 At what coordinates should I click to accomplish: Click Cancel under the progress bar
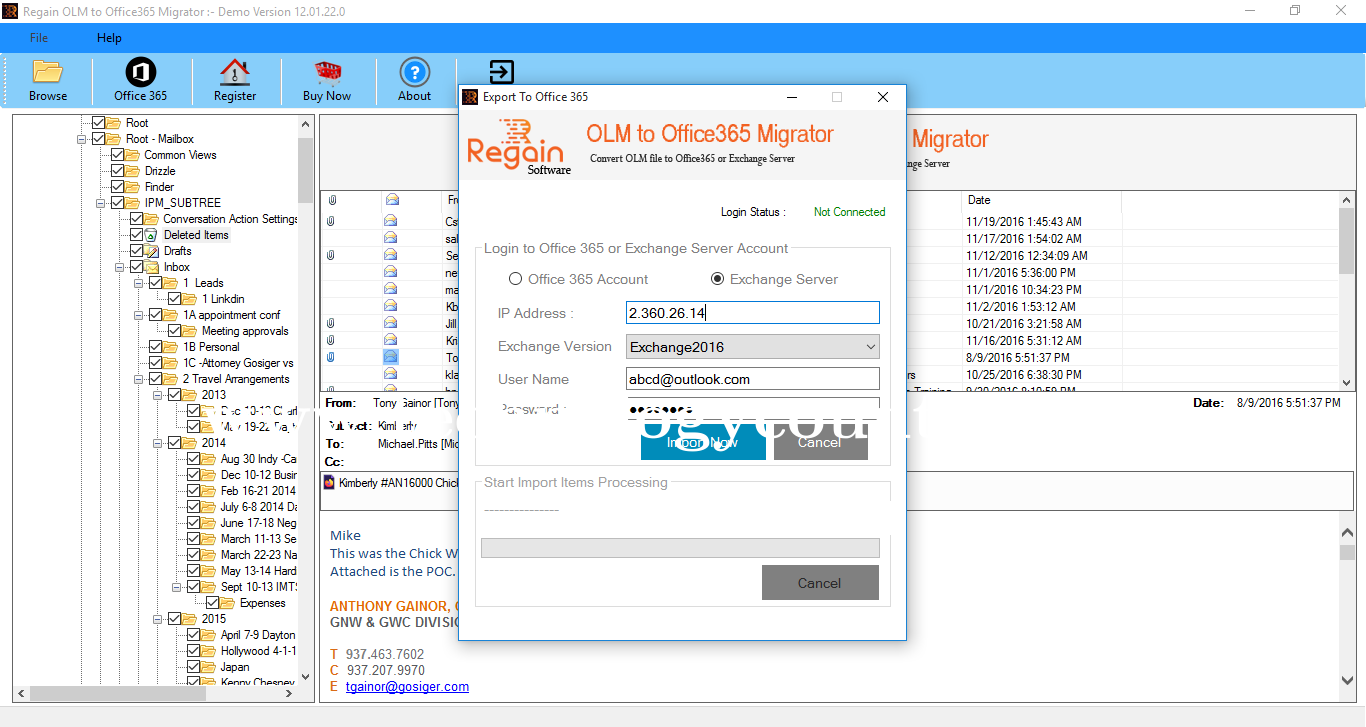(x=820, y=583)
